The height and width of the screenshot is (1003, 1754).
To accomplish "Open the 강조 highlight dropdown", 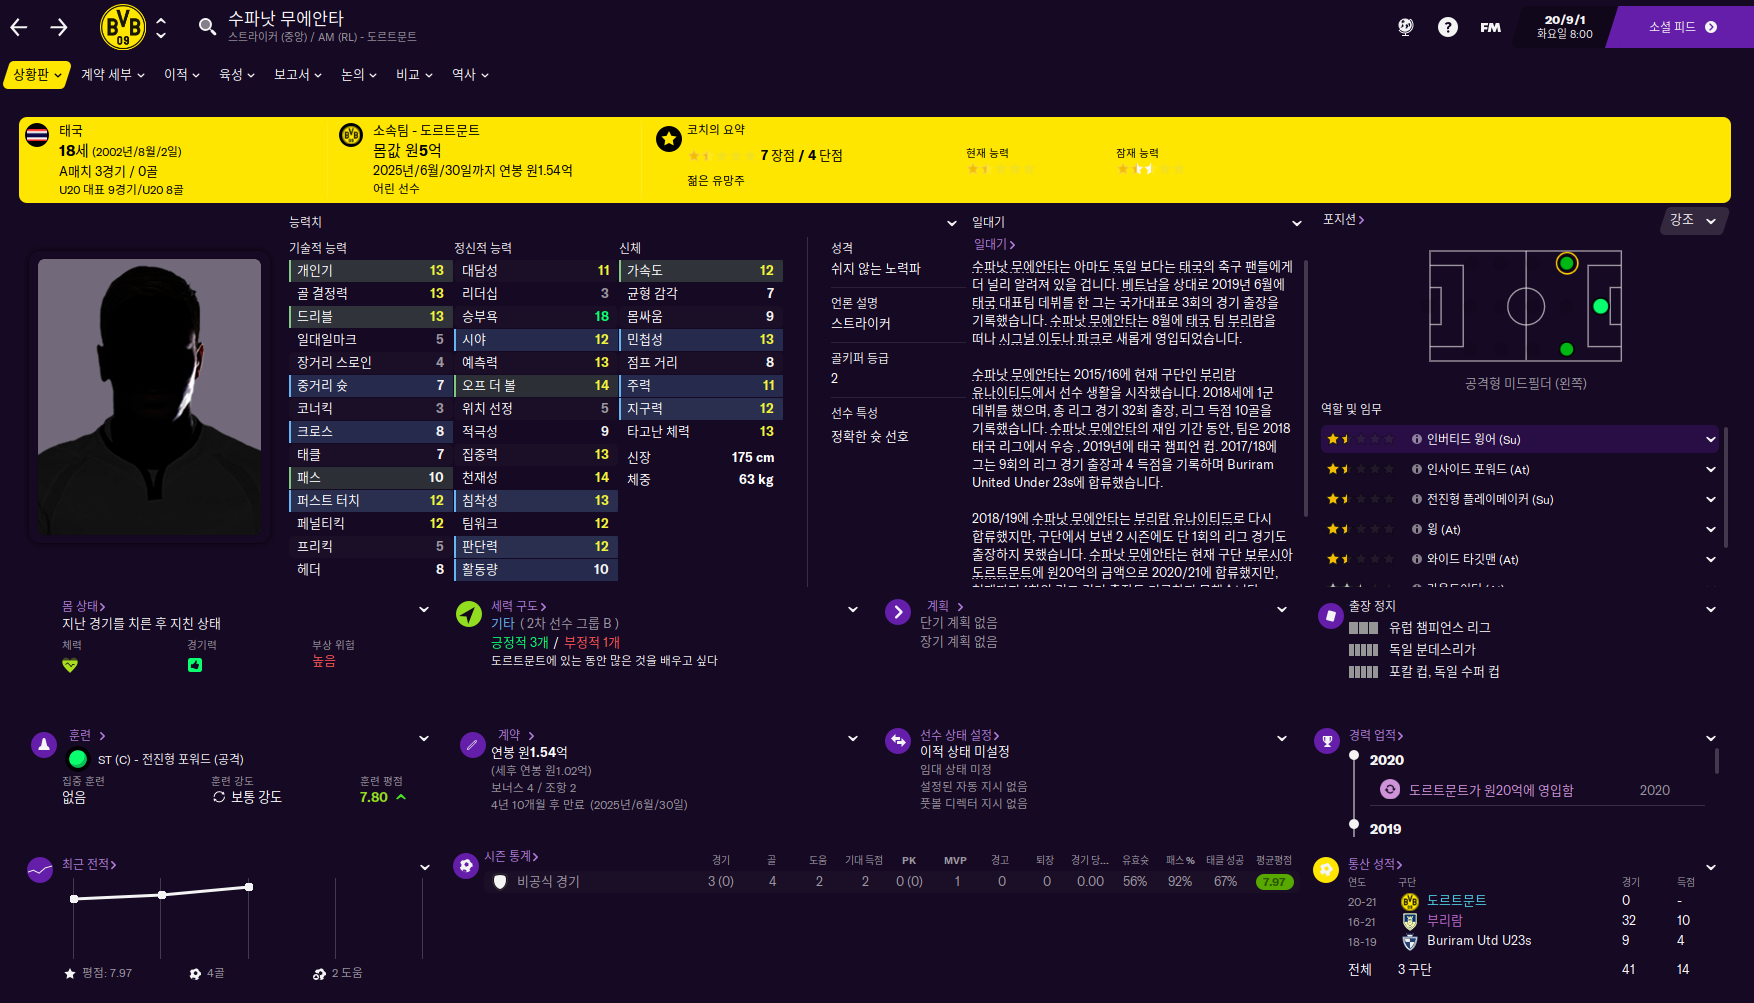I will (1694, 220).
